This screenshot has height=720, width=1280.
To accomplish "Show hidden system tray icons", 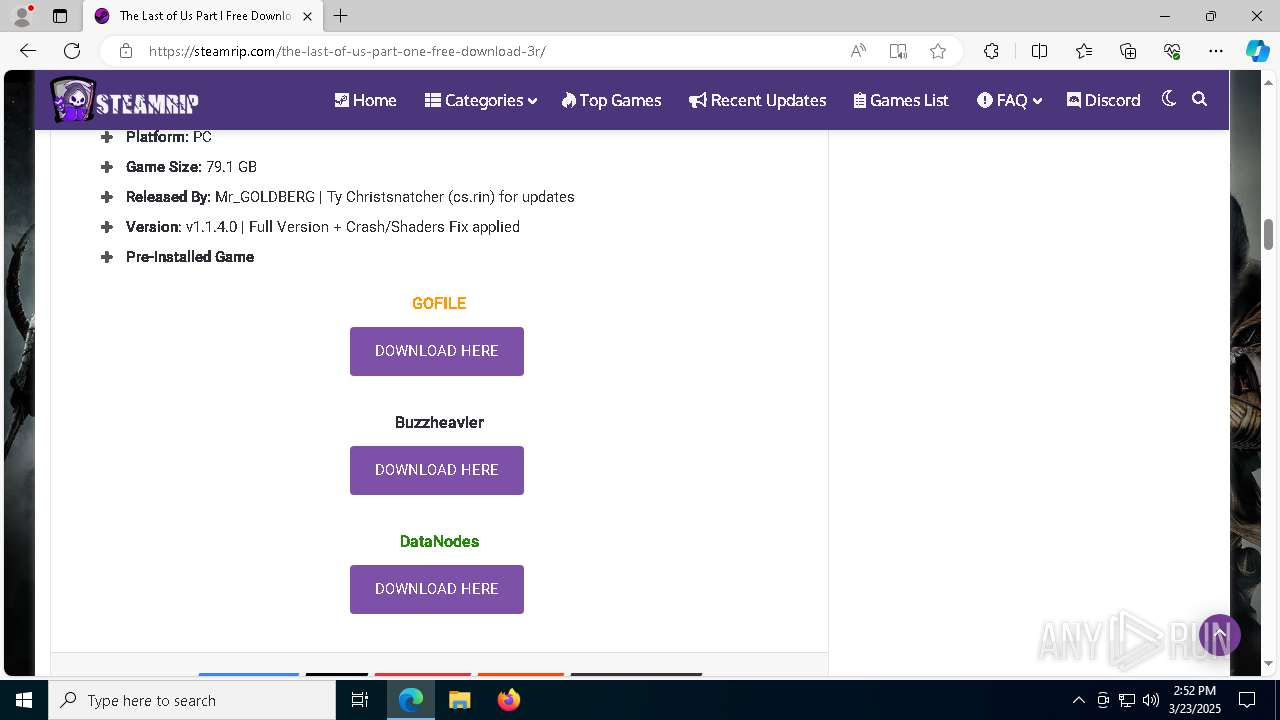I will [1078, 700].
